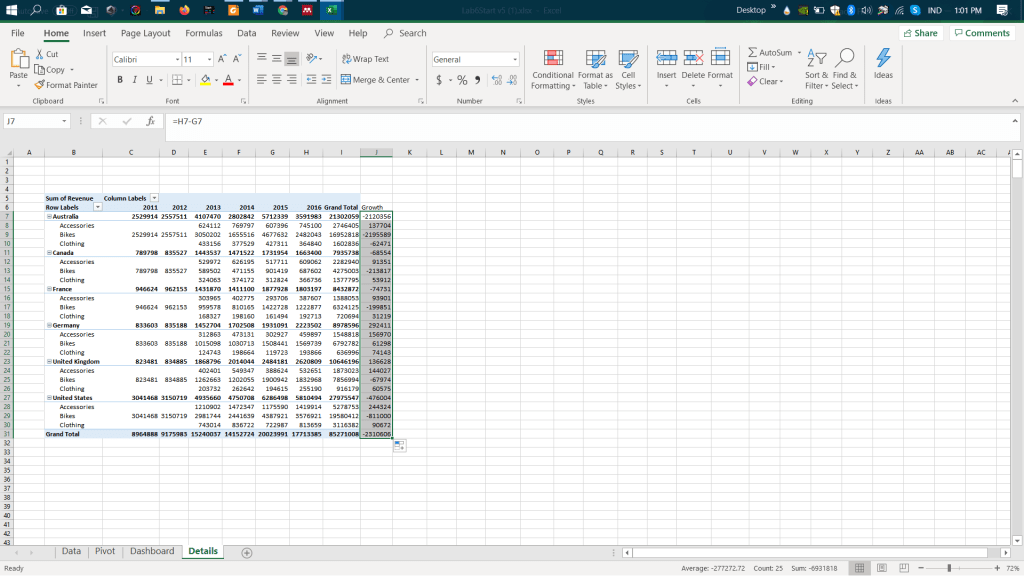Click the Comments button
Screen dimensions: 1024x576
(x=981, y=33)
